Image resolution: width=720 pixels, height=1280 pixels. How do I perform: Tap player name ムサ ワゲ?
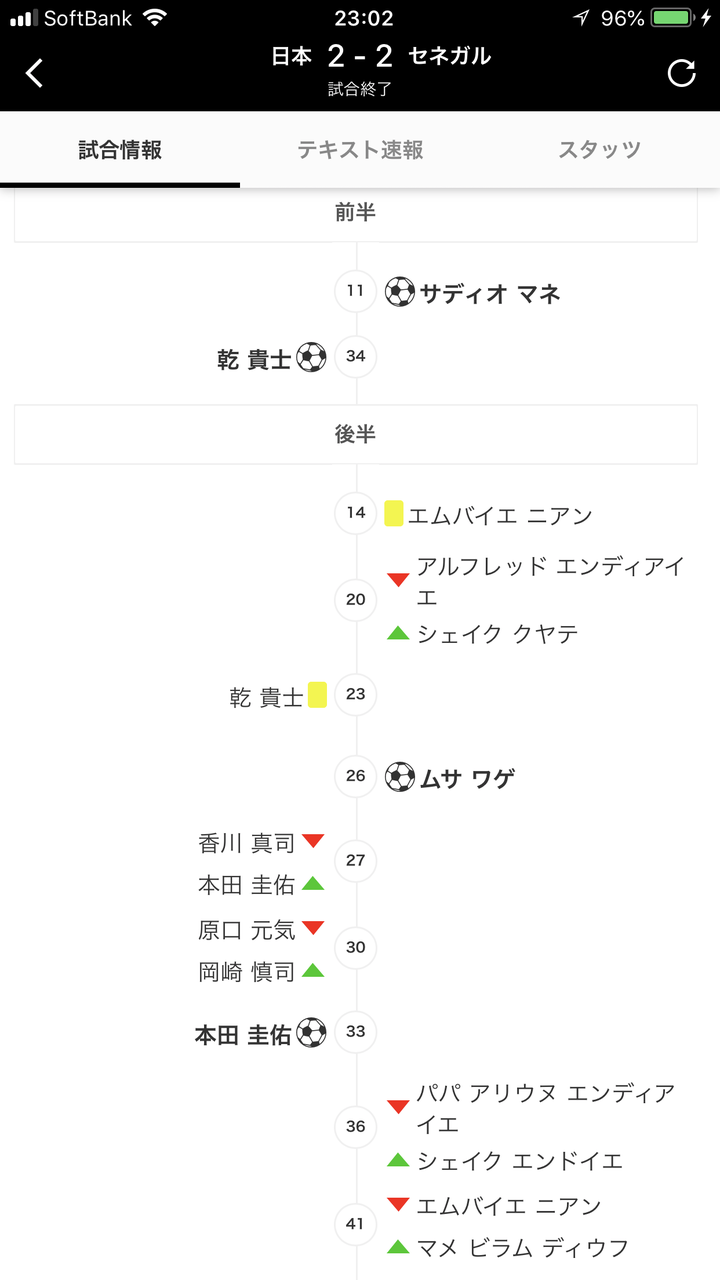[467, 777]
